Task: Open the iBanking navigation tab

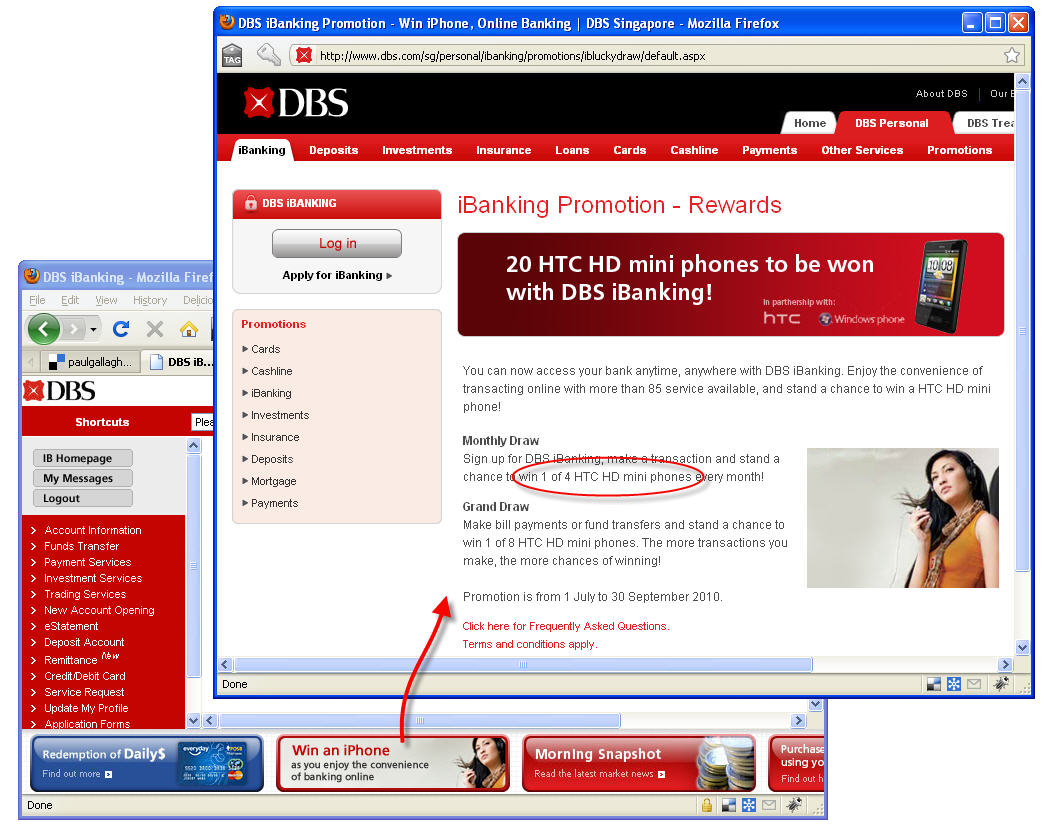Action: point(262,150)
